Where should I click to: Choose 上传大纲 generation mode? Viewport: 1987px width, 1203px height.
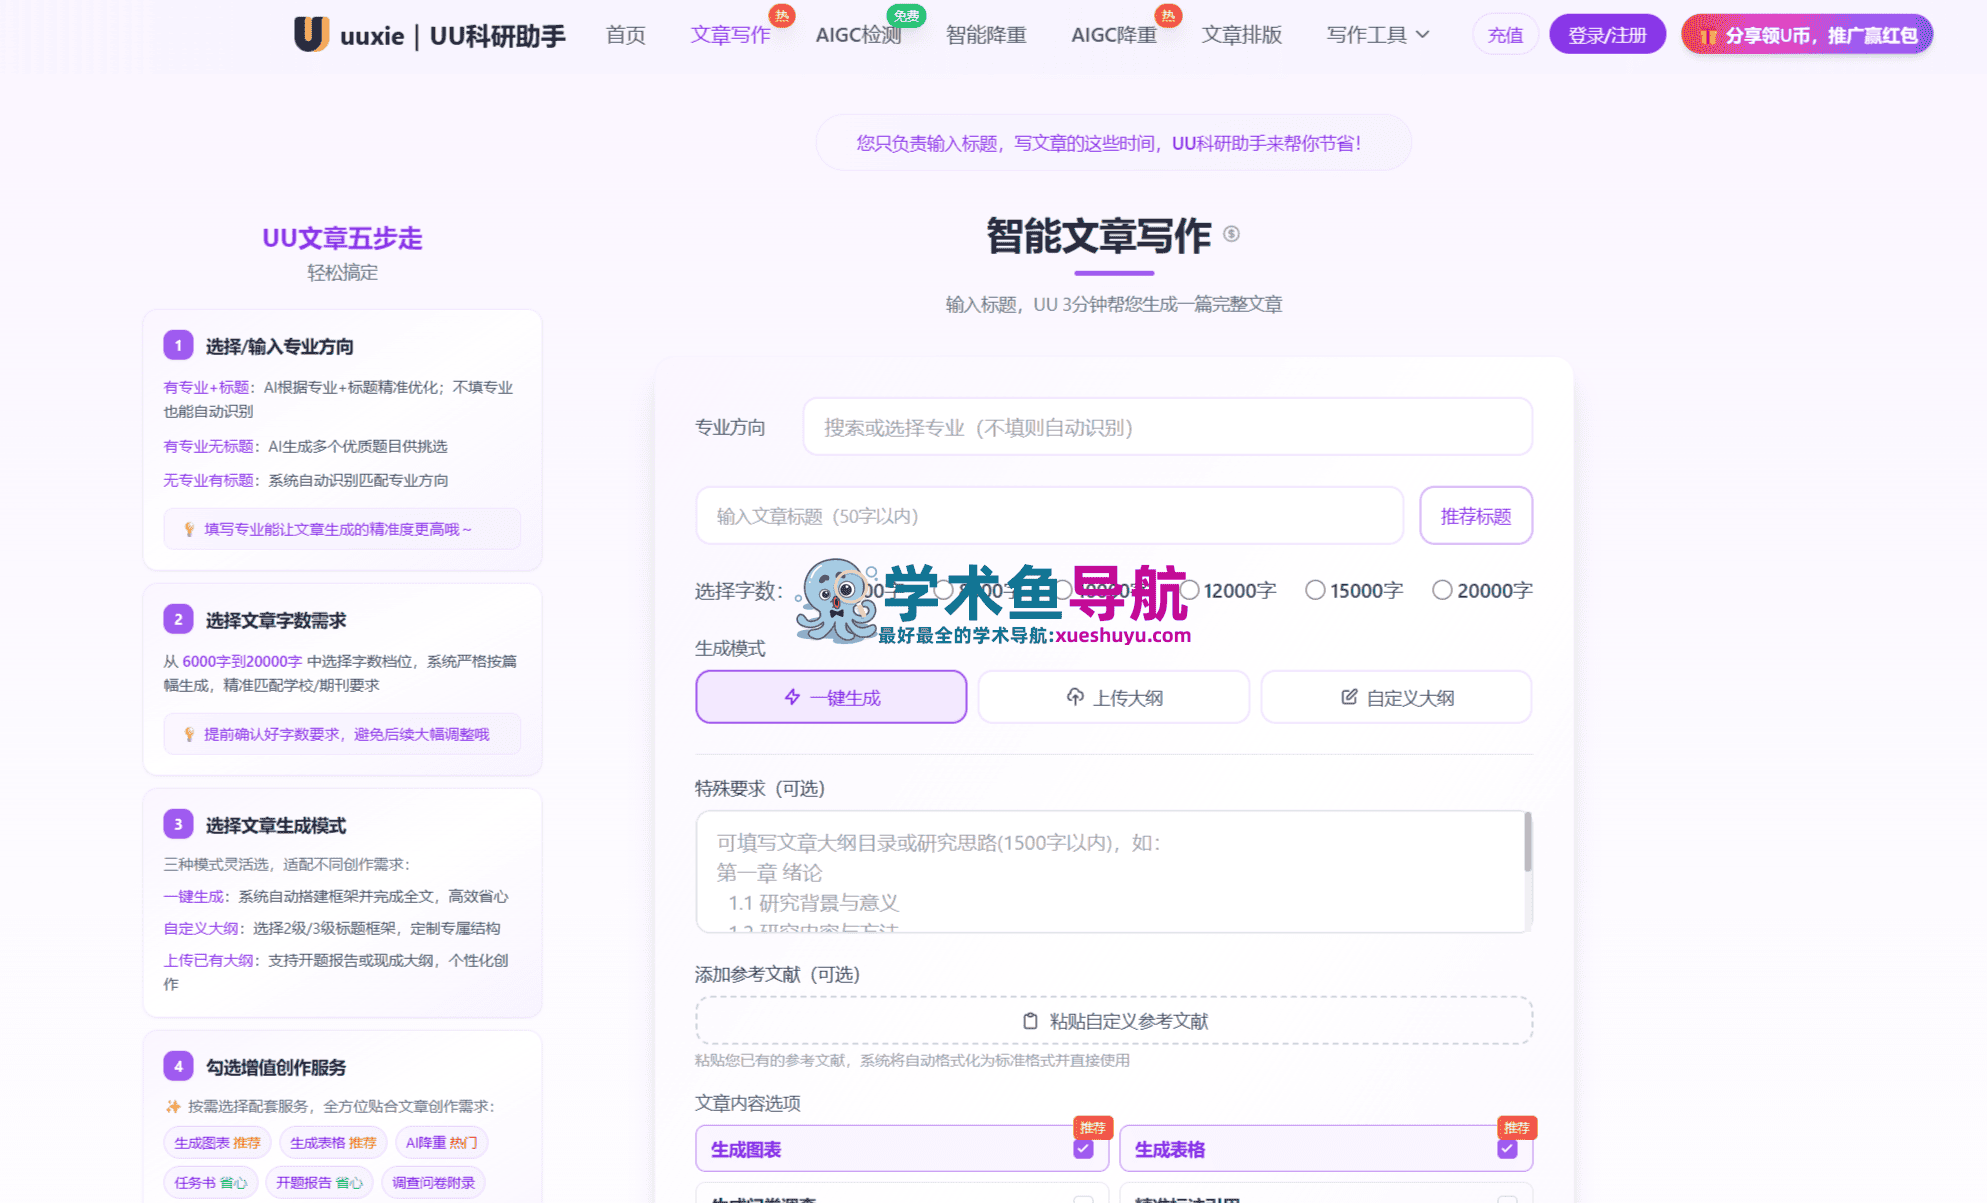1114,697
